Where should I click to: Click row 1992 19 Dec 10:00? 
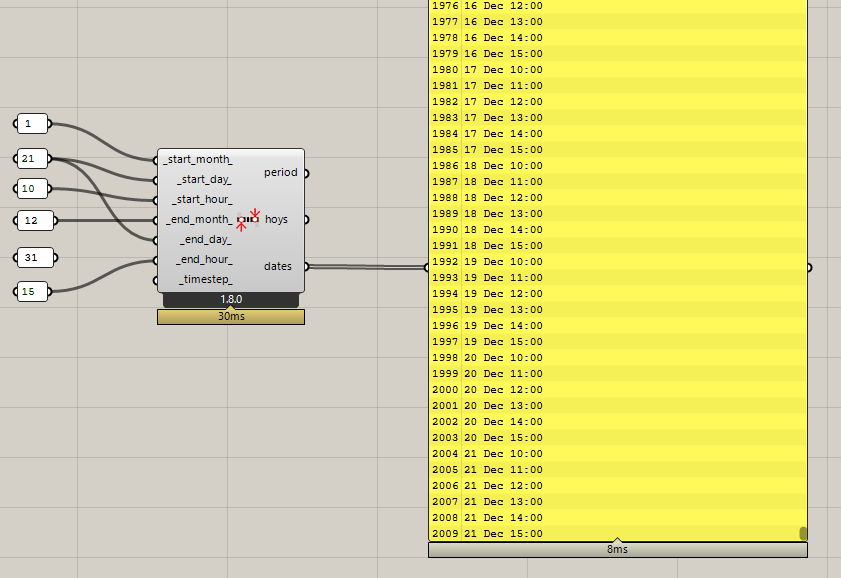tap(618, 262)
